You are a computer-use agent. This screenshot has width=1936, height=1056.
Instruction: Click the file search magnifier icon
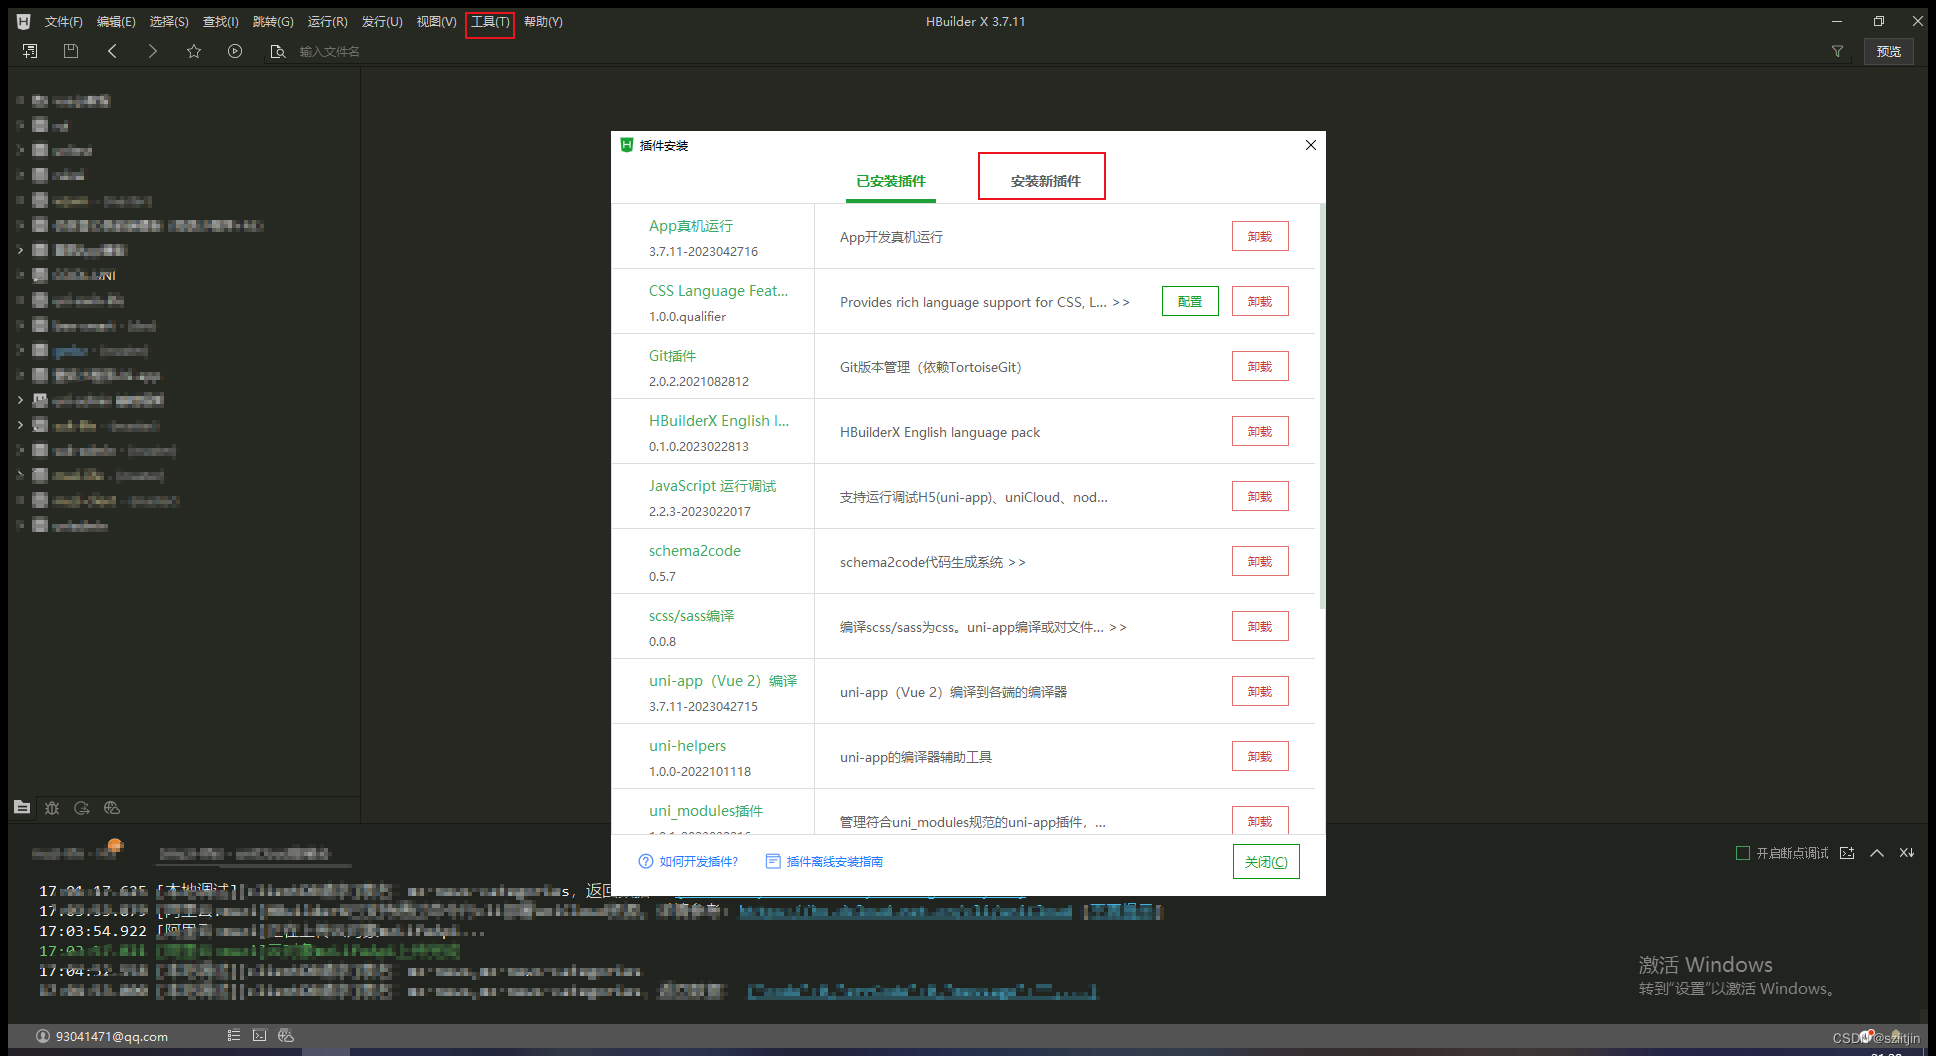tap(278, 51)
